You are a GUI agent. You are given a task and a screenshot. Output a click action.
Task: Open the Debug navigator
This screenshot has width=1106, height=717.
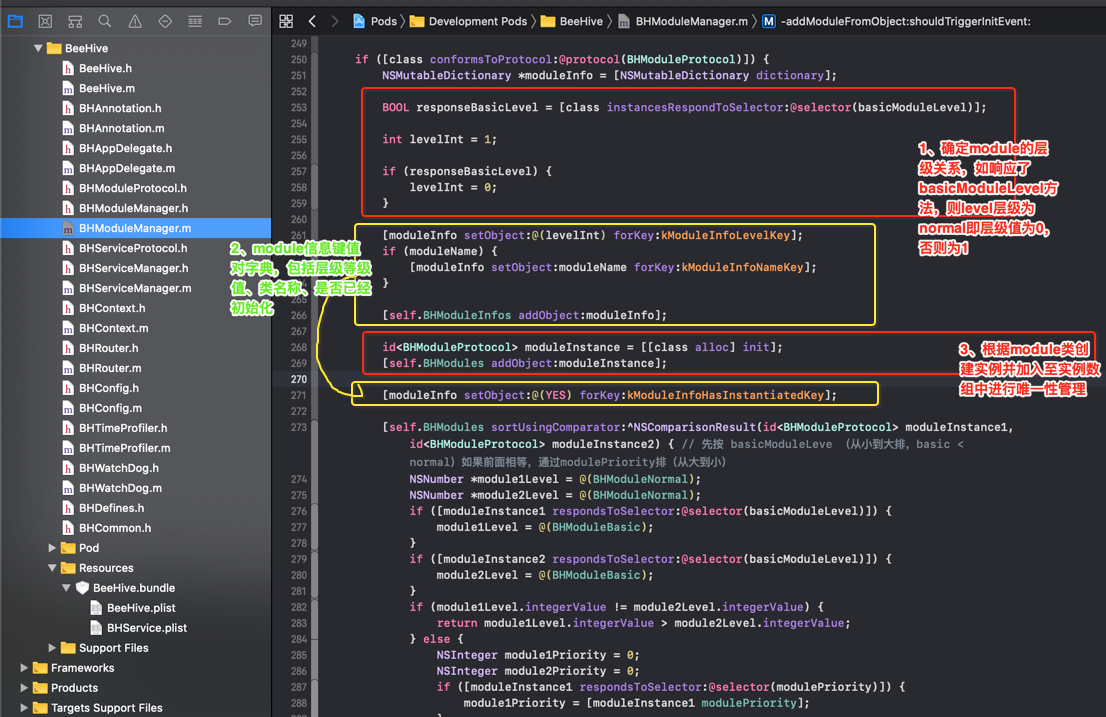(195, 21)
